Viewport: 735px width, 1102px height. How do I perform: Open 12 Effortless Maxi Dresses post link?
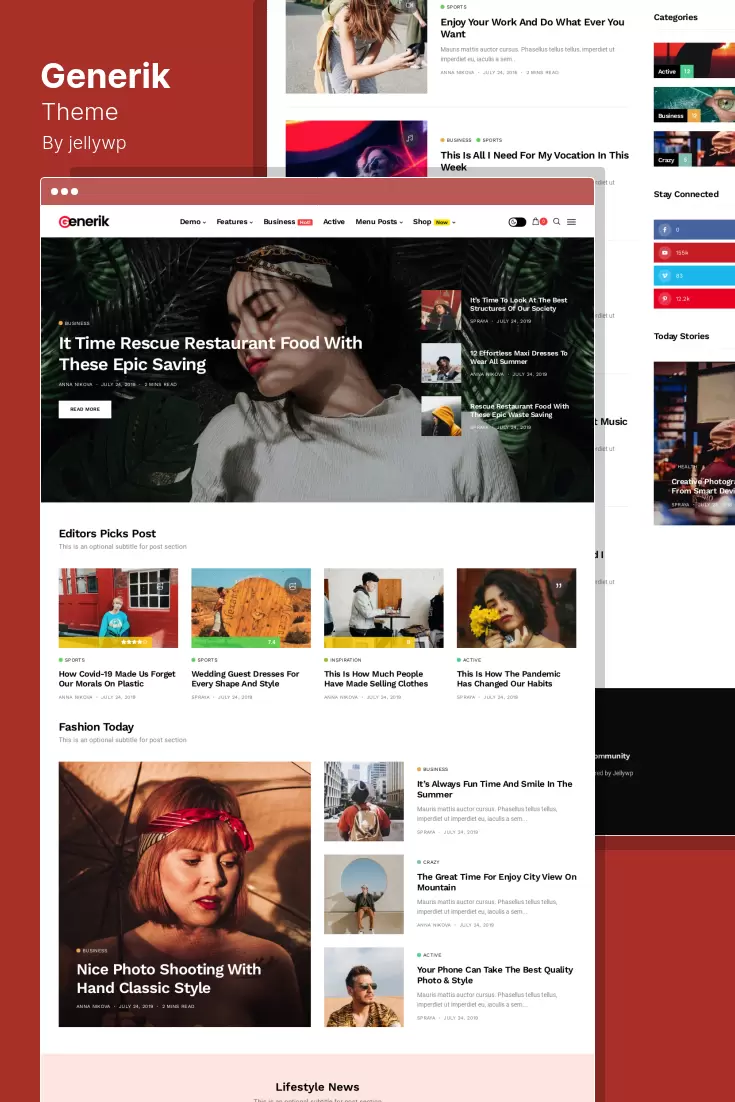[x=519, y=357]
